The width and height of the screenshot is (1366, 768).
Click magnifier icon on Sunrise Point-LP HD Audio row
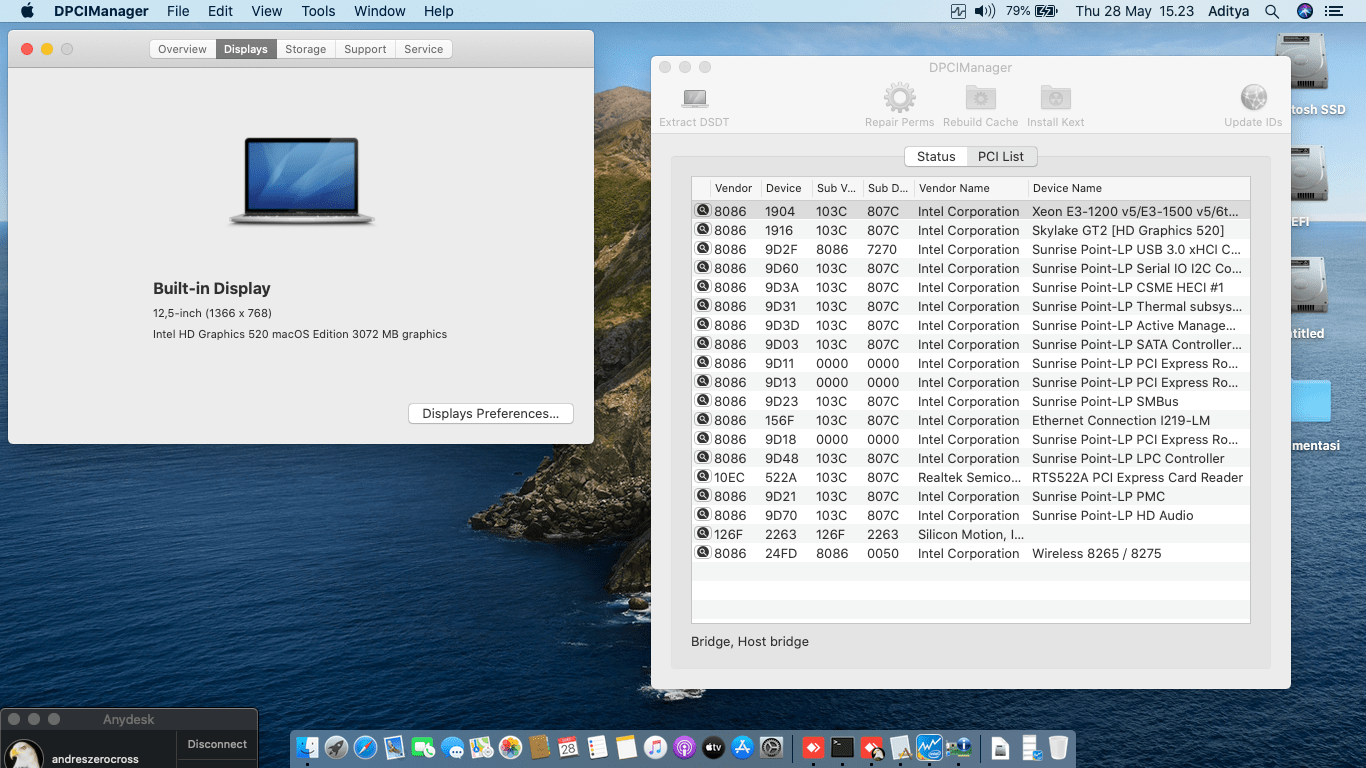703,515
